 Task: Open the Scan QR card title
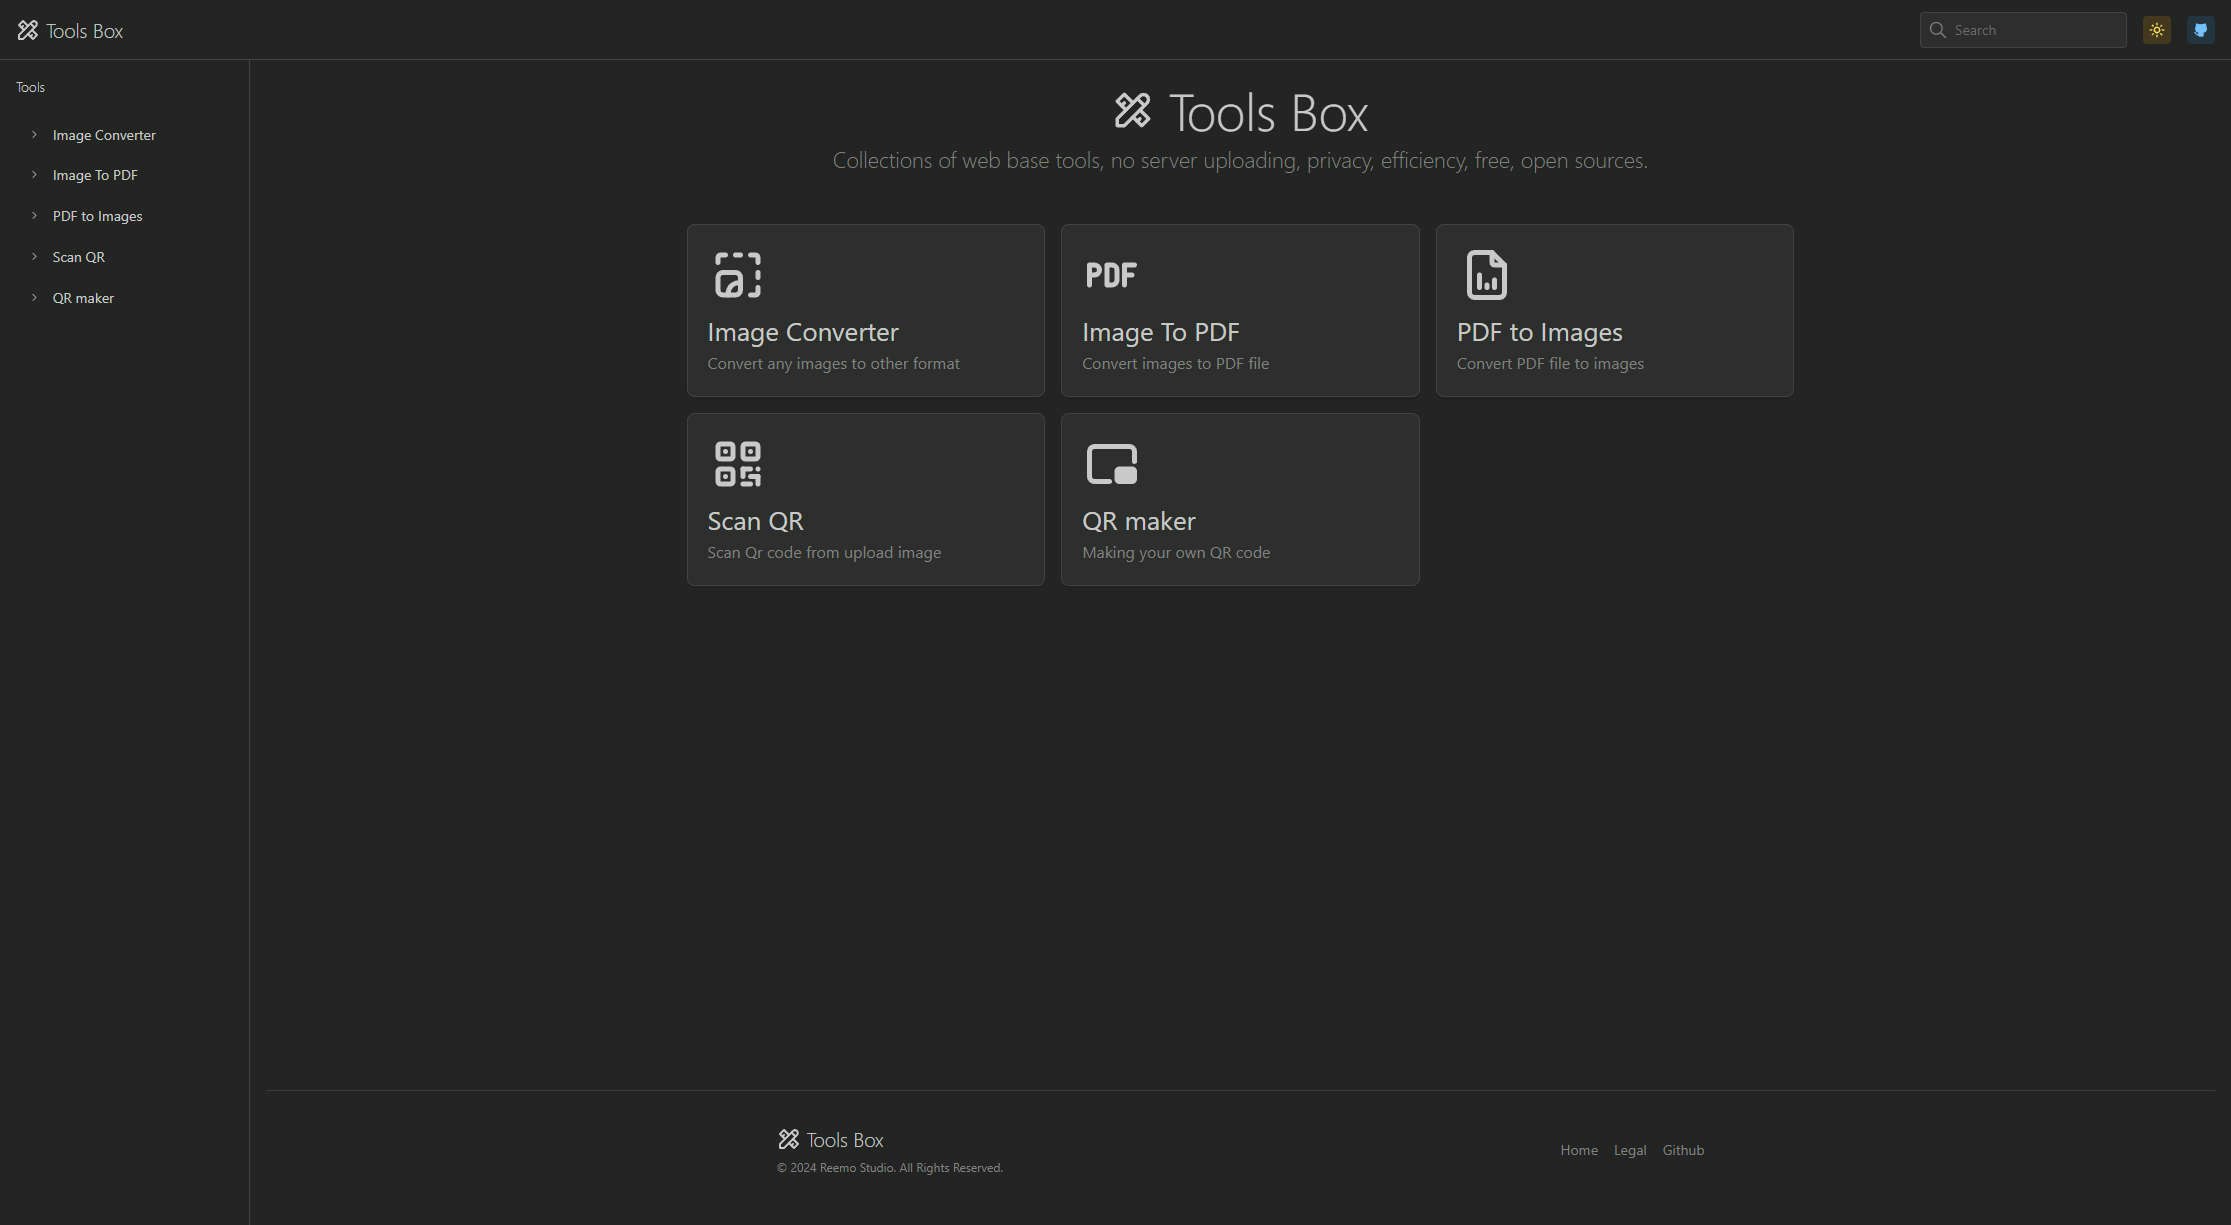coord(755,521)
